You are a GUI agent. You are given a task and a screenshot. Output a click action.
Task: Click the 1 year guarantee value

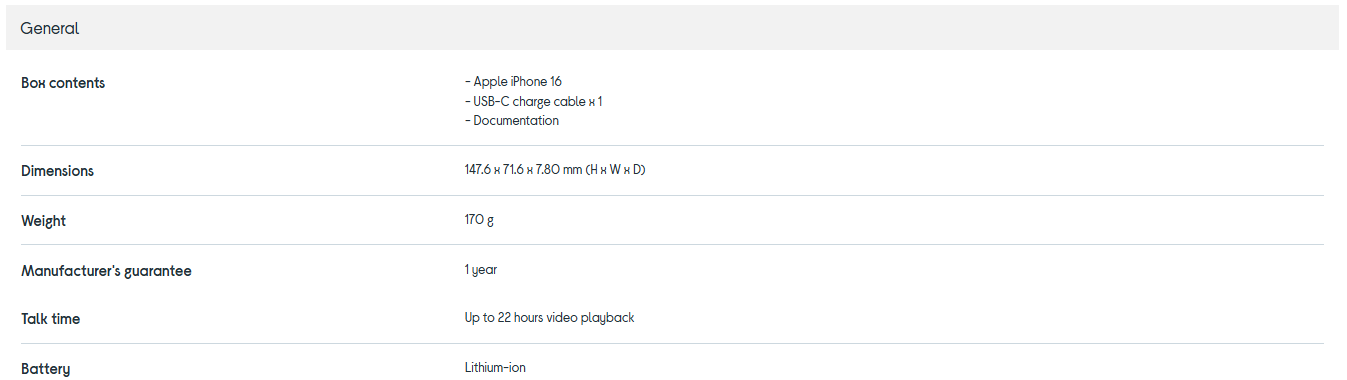pyautogui.click(x=481, y=270)
